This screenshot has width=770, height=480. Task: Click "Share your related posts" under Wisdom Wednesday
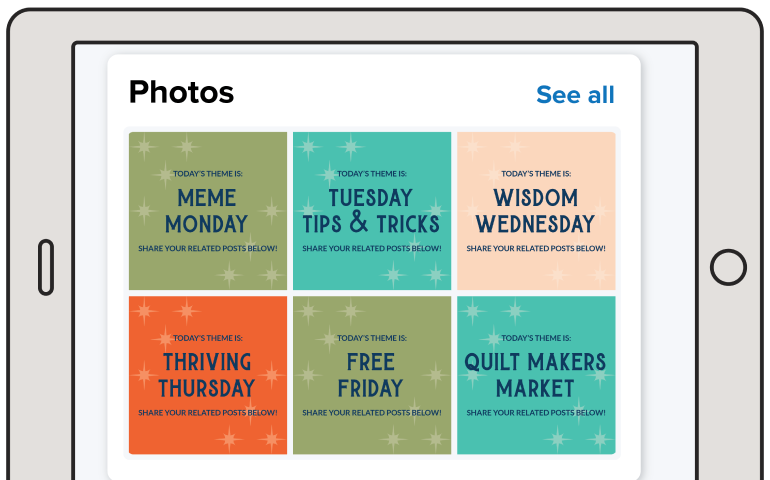(535, 248)
